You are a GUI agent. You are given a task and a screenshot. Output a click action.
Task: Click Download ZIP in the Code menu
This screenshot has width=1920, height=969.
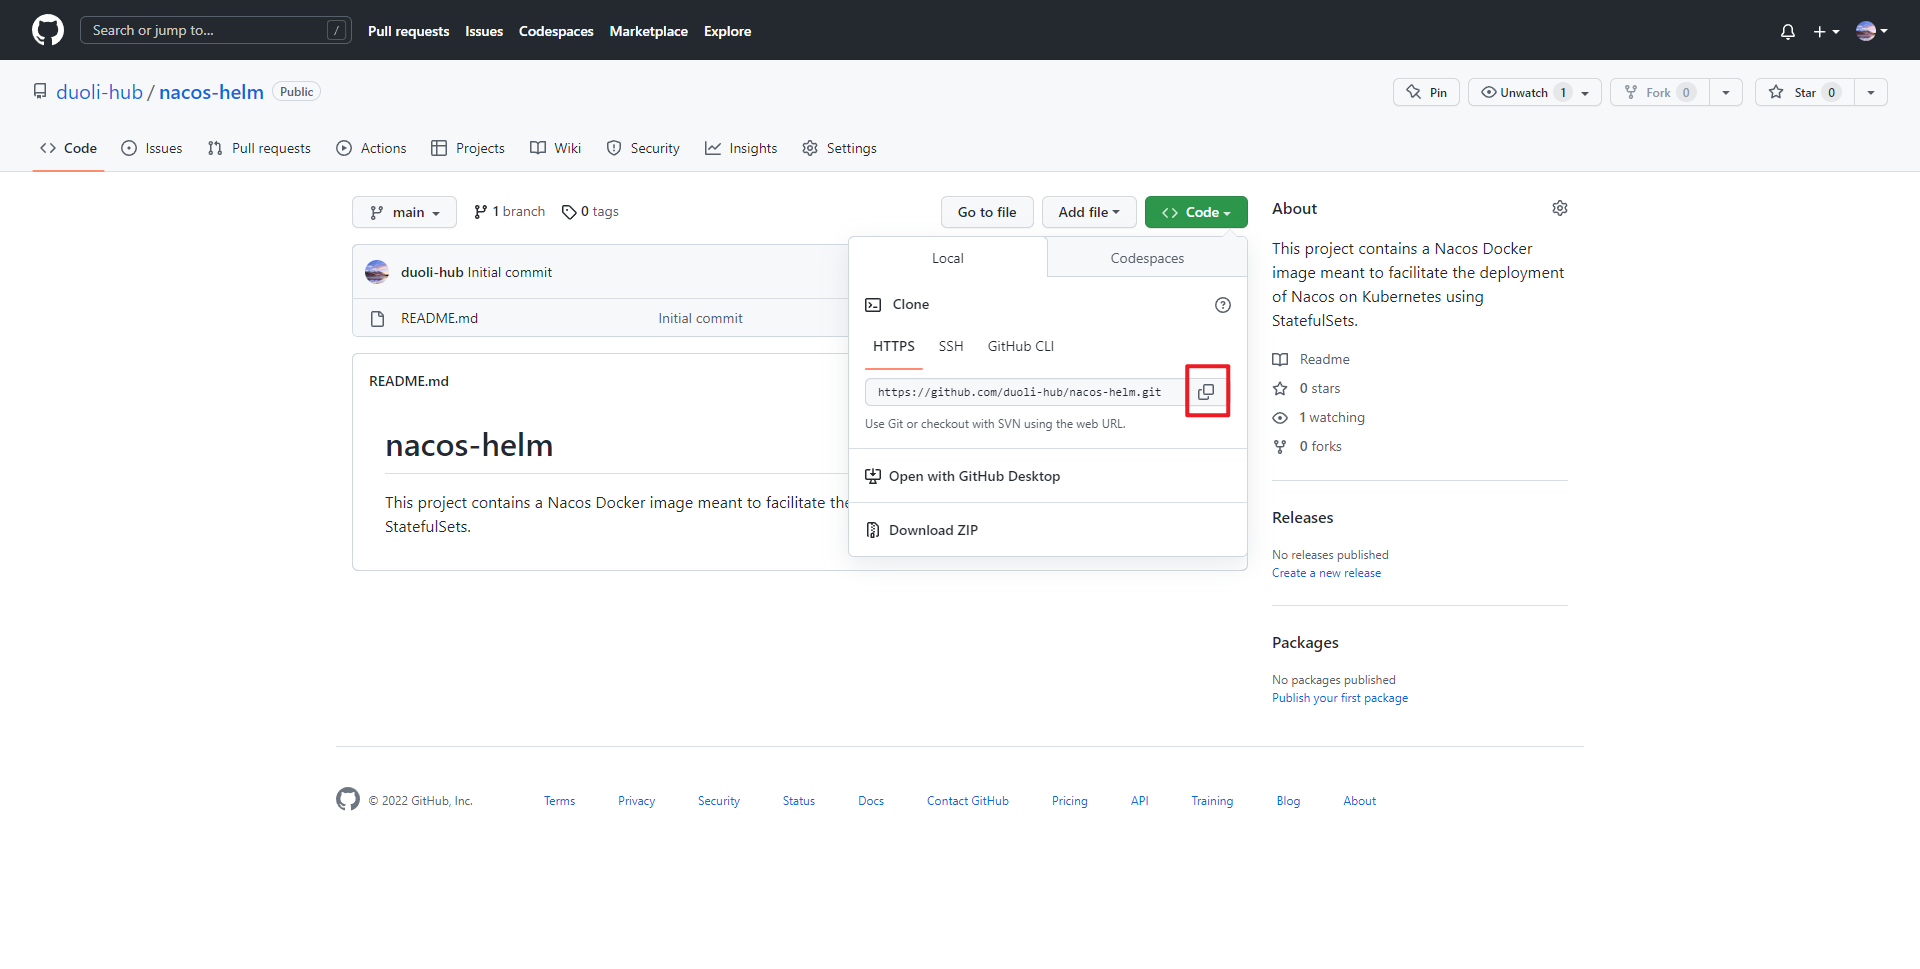point(933,530)
